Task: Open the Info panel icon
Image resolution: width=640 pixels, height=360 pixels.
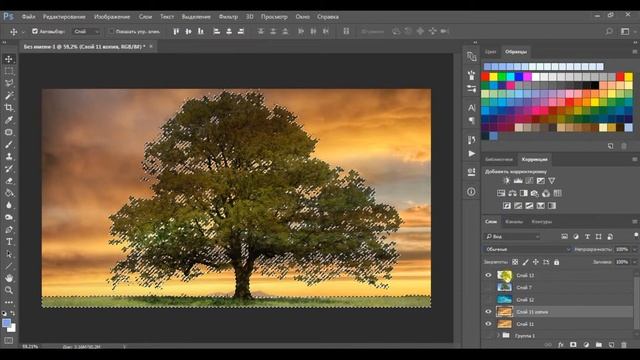Action: [x=471, y=192]
